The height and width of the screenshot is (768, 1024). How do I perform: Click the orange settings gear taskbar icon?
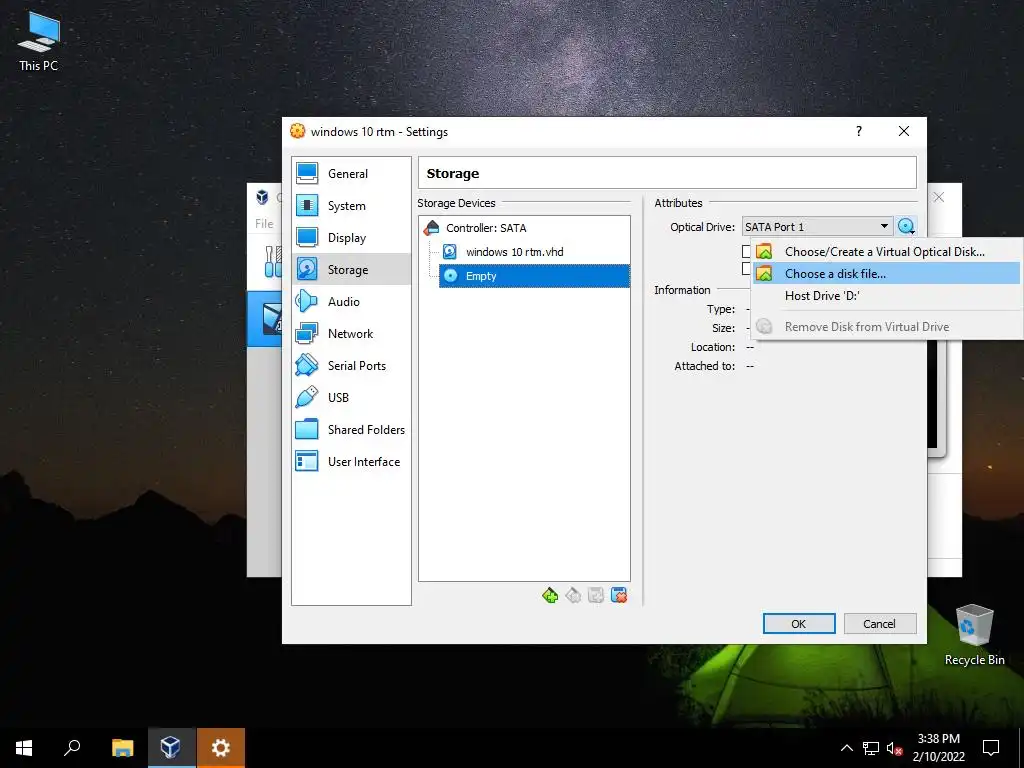(221, 748)
